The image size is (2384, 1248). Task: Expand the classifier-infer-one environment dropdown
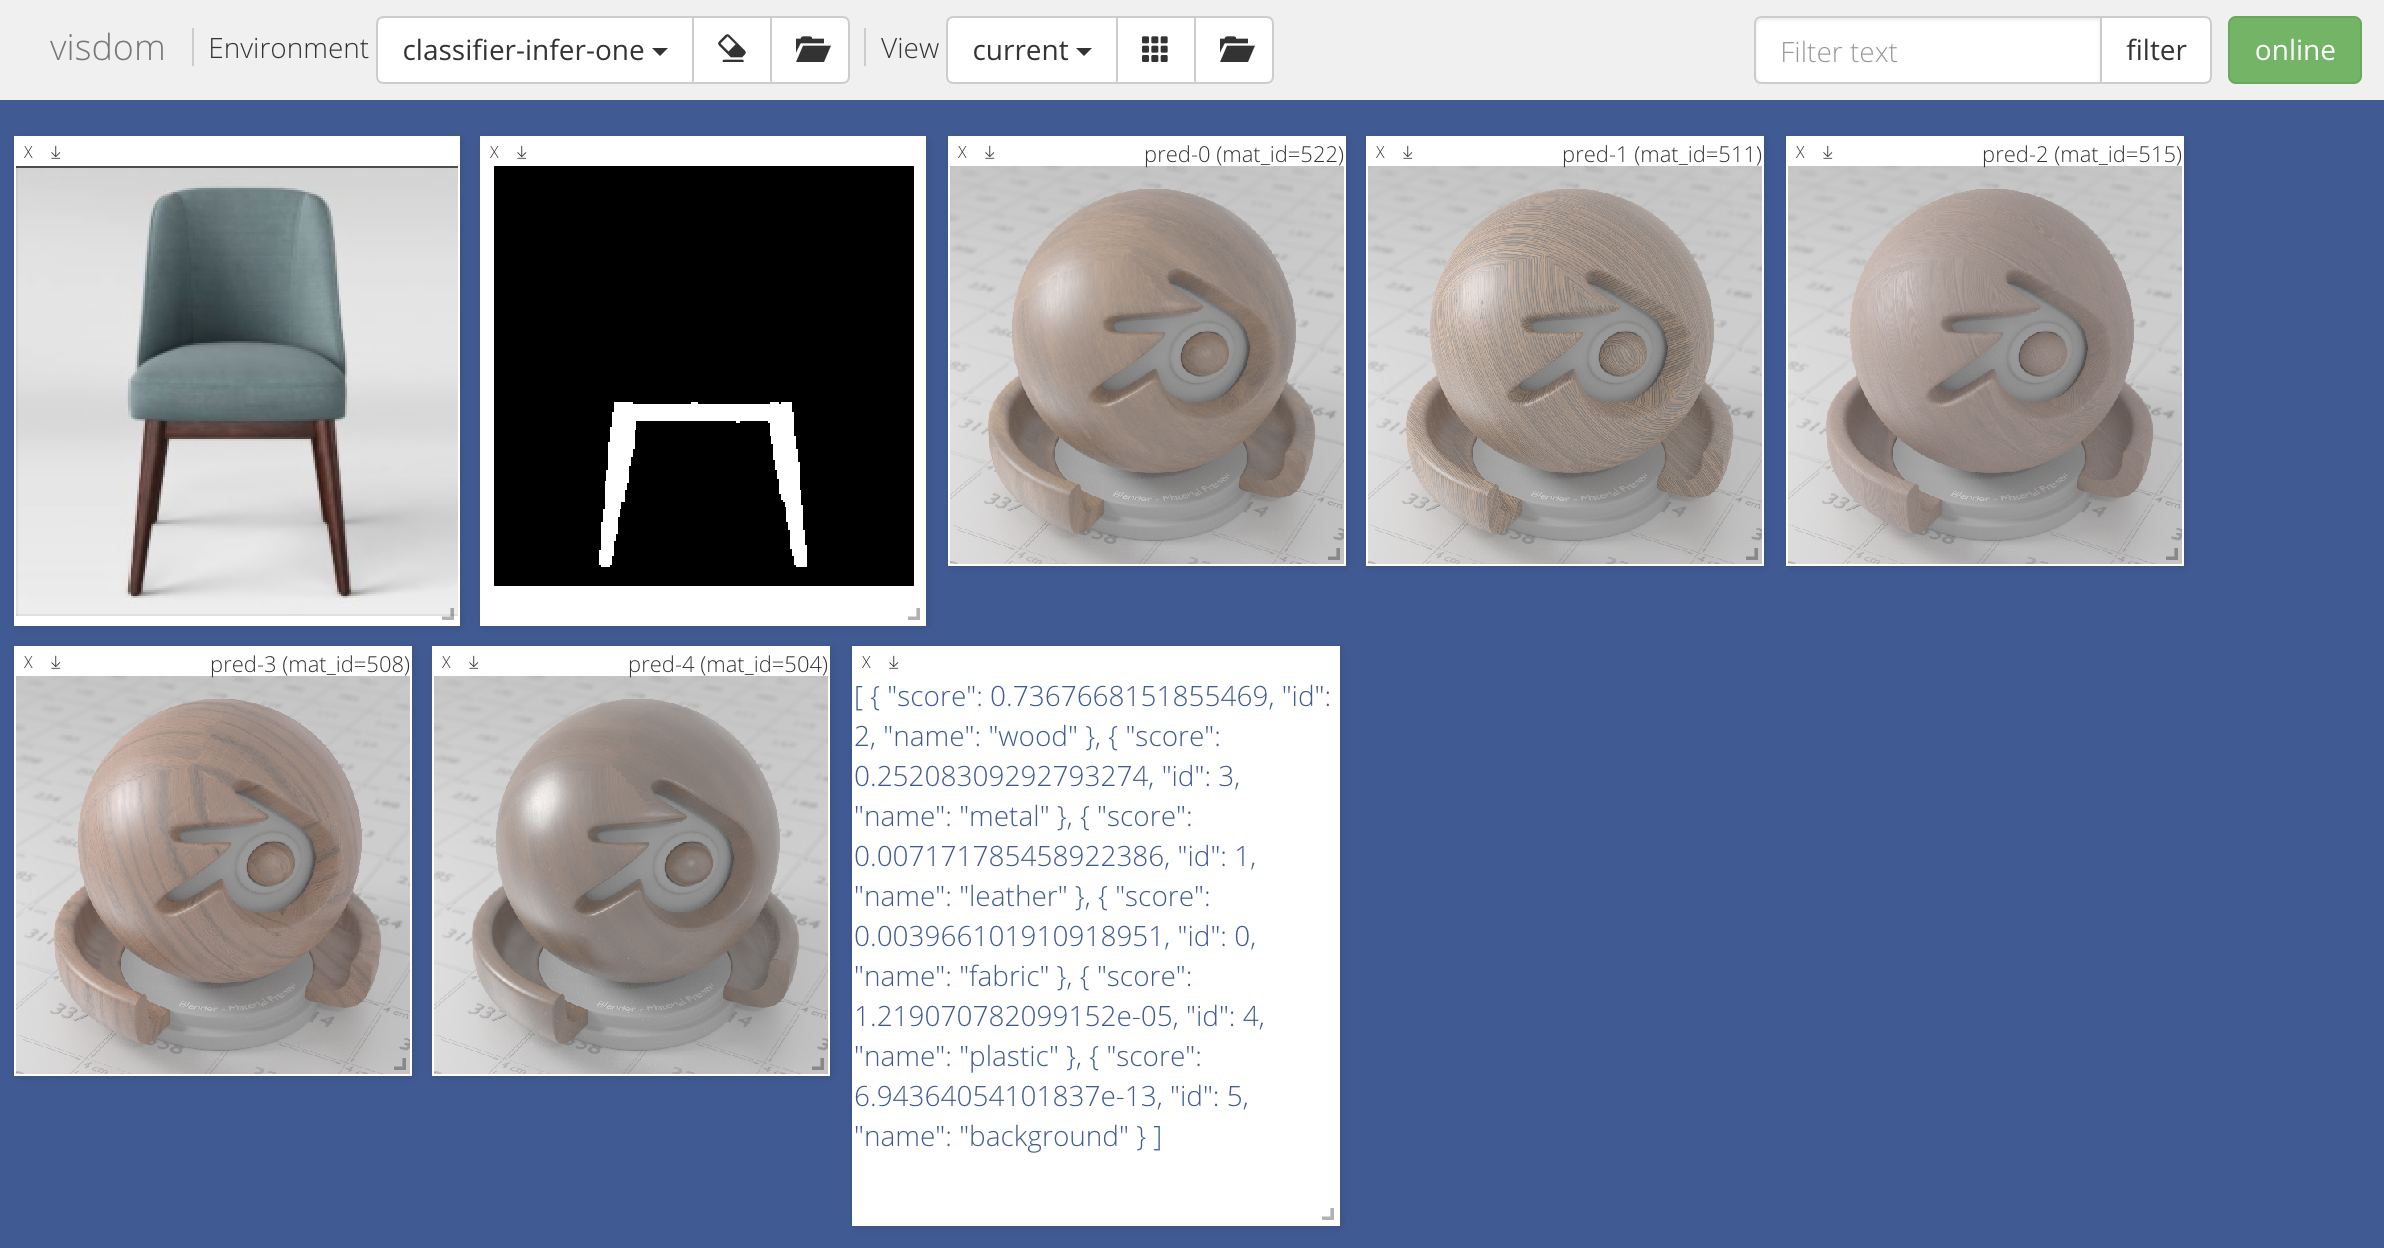point(534,50)
